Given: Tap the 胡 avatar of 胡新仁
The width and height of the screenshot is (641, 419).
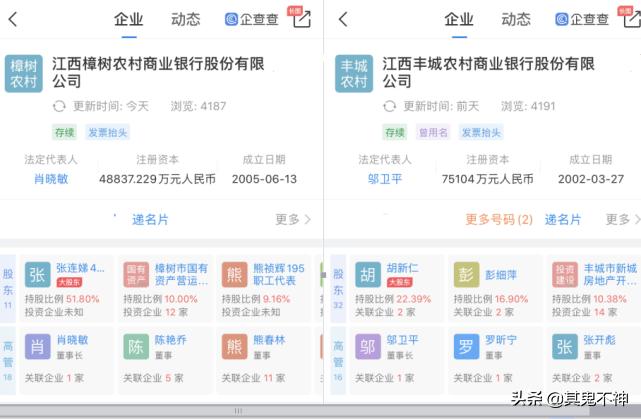Looking at the screenshot, I should click(368, 275).
